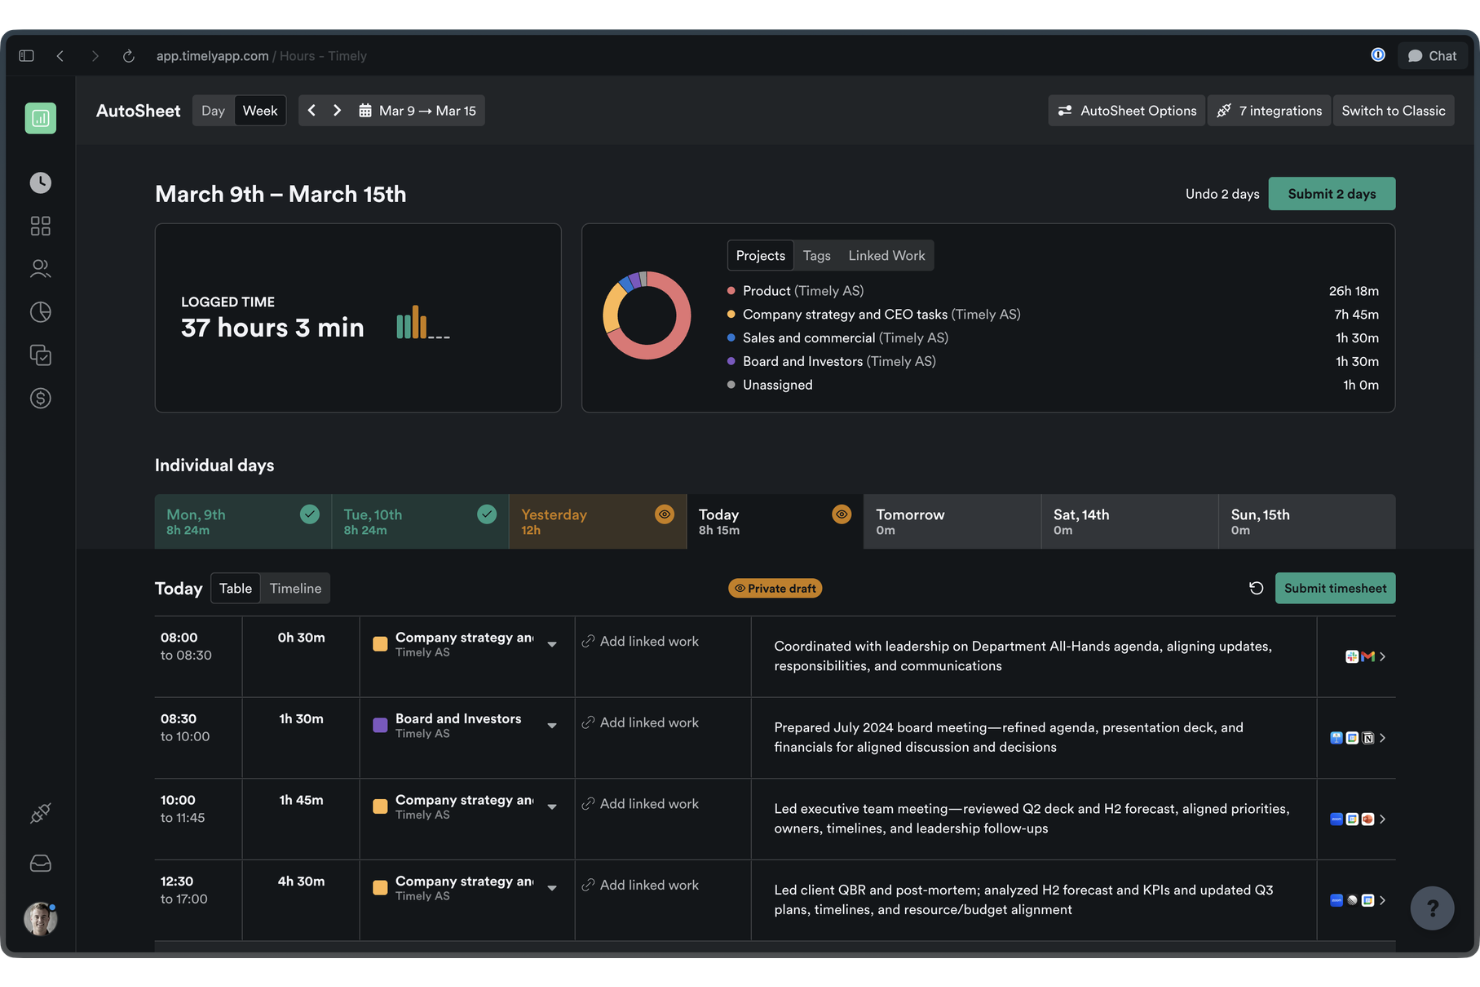This screenshot has width=1480, height=987.
Task: Reload the page
Action: (128, 56)
